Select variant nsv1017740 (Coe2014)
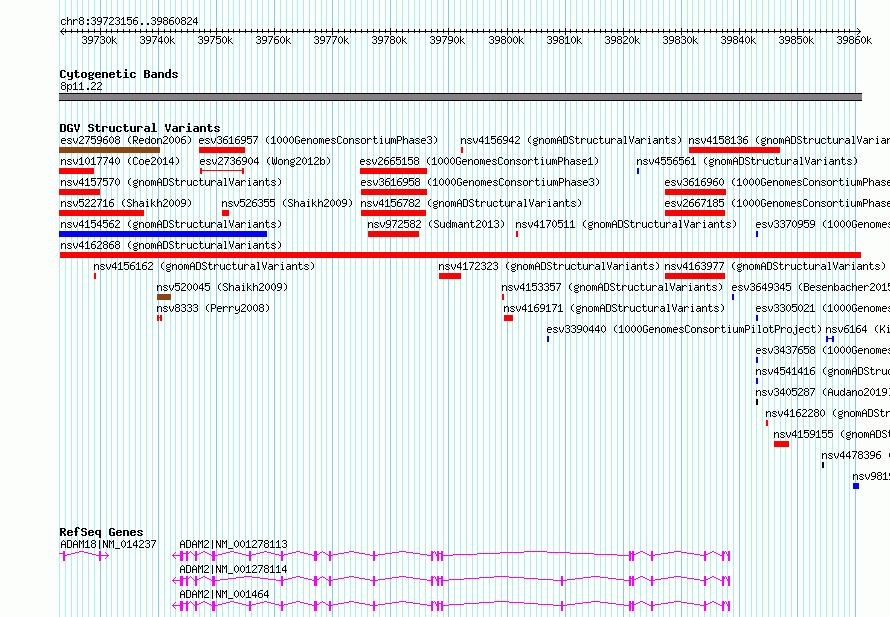This screenshot has height=617, width=890. point(120,161)
